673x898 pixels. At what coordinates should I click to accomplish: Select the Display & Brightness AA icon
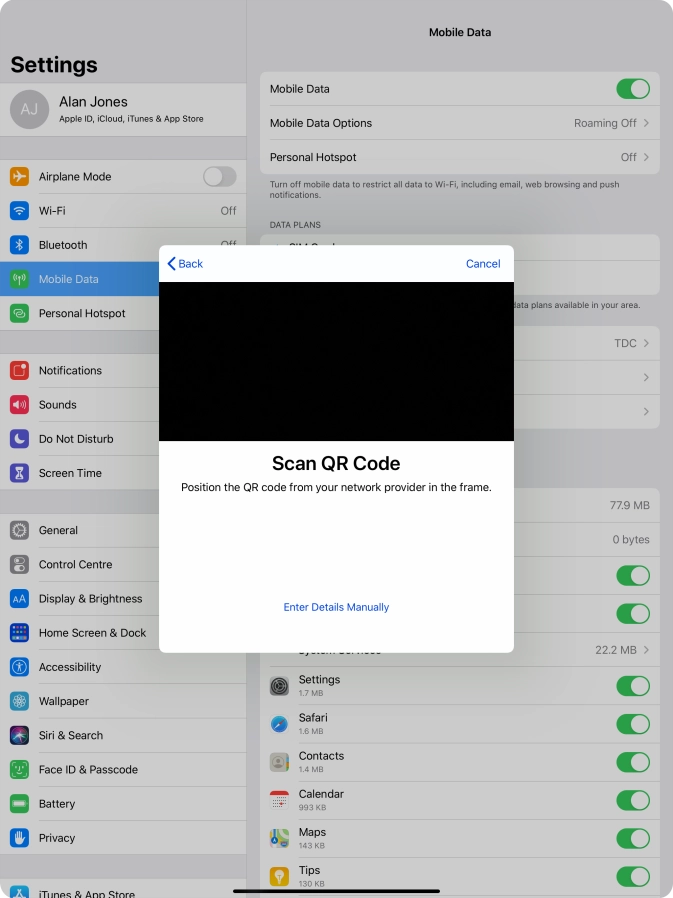19,598
